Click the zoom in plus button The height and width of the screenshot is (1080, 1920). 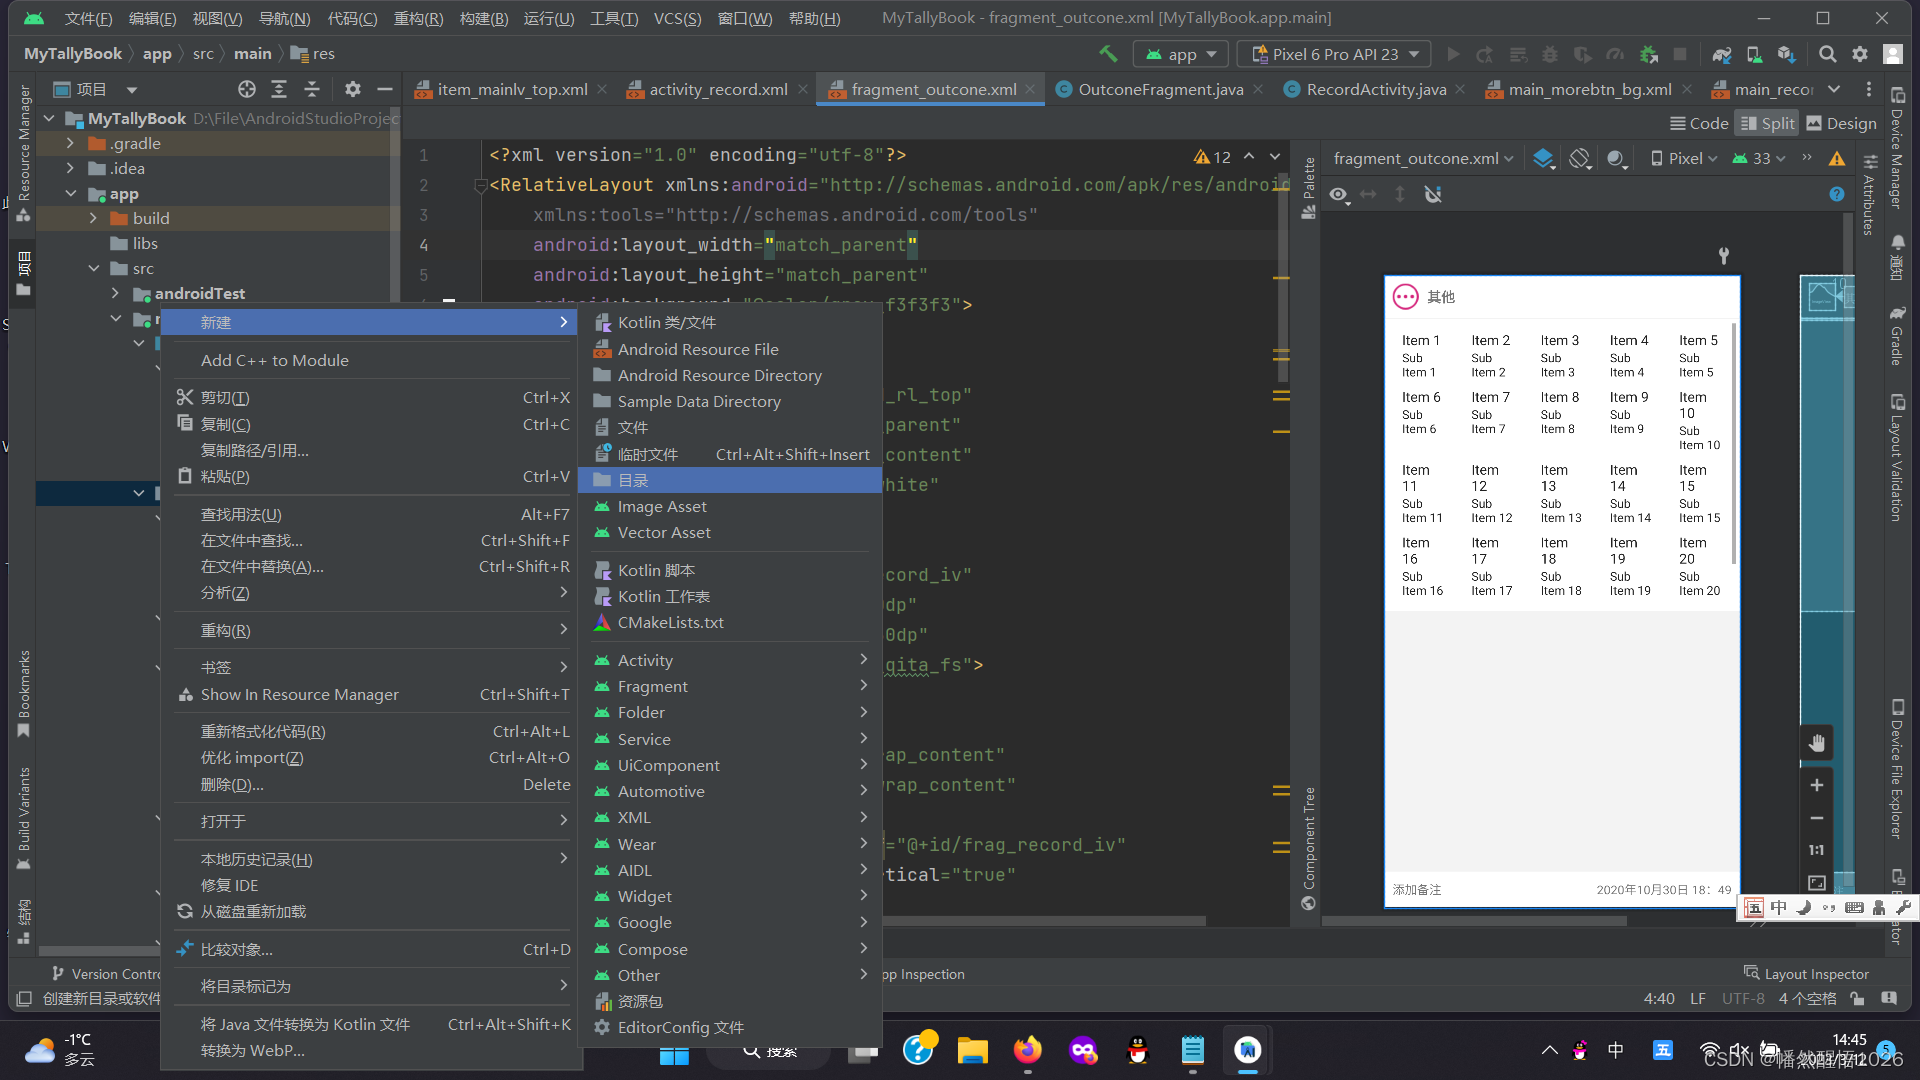(x=1817, y=785)
